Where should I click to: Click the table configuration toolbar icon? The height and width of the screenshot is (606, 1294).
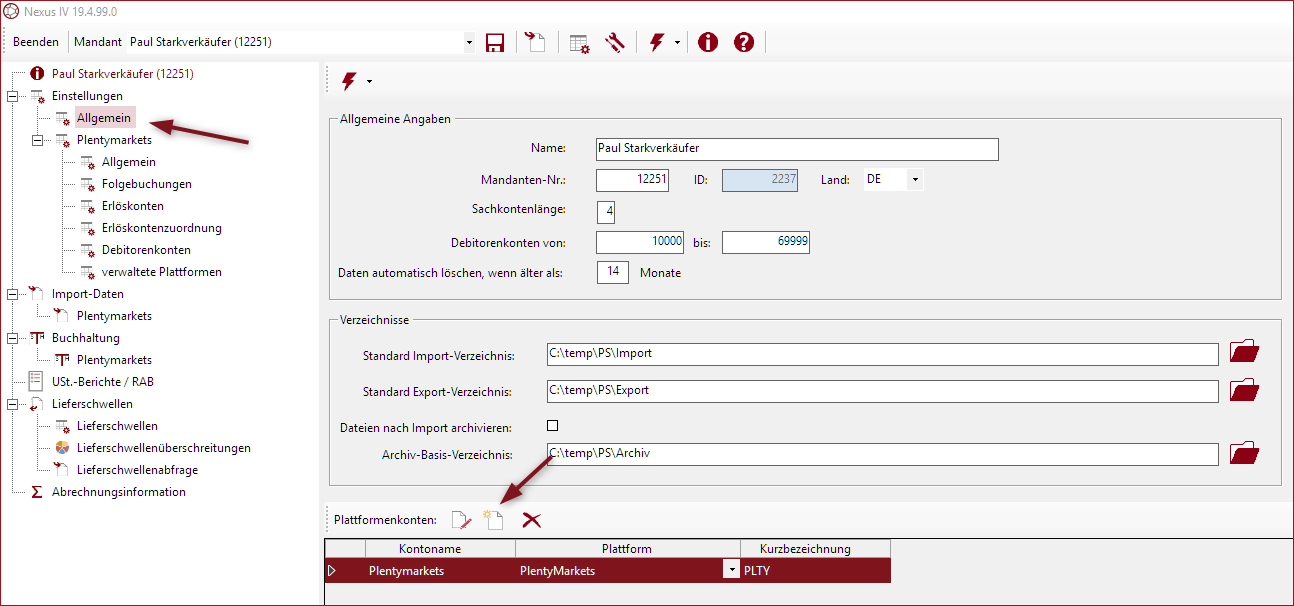coord(578,42)
